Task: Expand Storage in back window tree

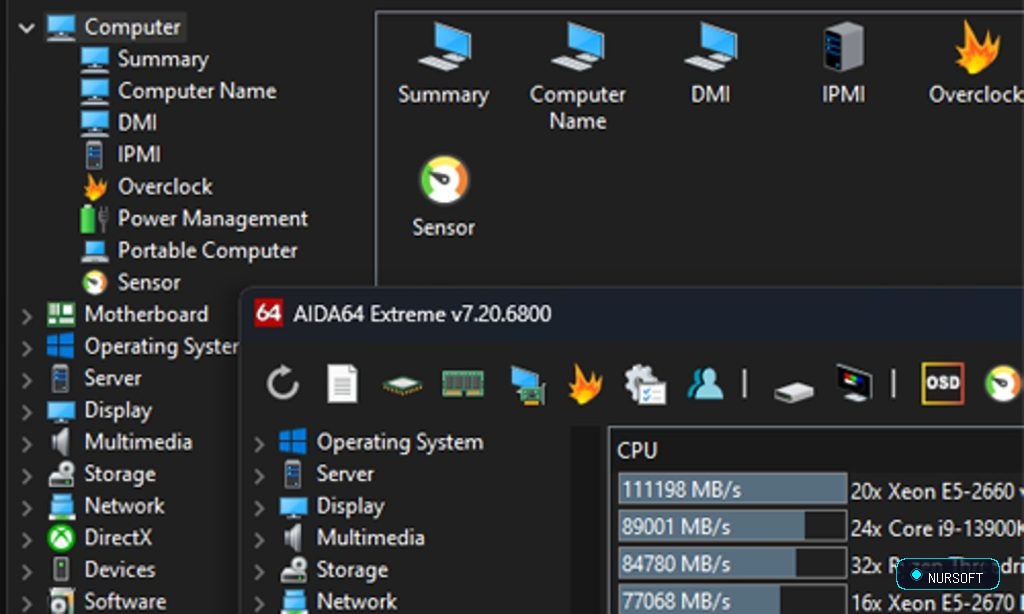Action: coord(26,476)
